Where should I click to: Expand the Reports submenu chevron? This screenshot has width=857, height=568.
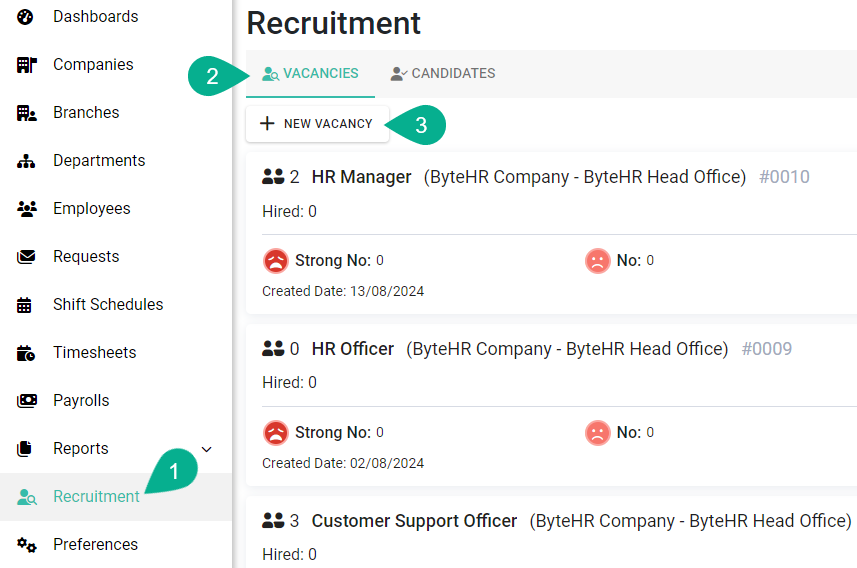pos(207,449)
